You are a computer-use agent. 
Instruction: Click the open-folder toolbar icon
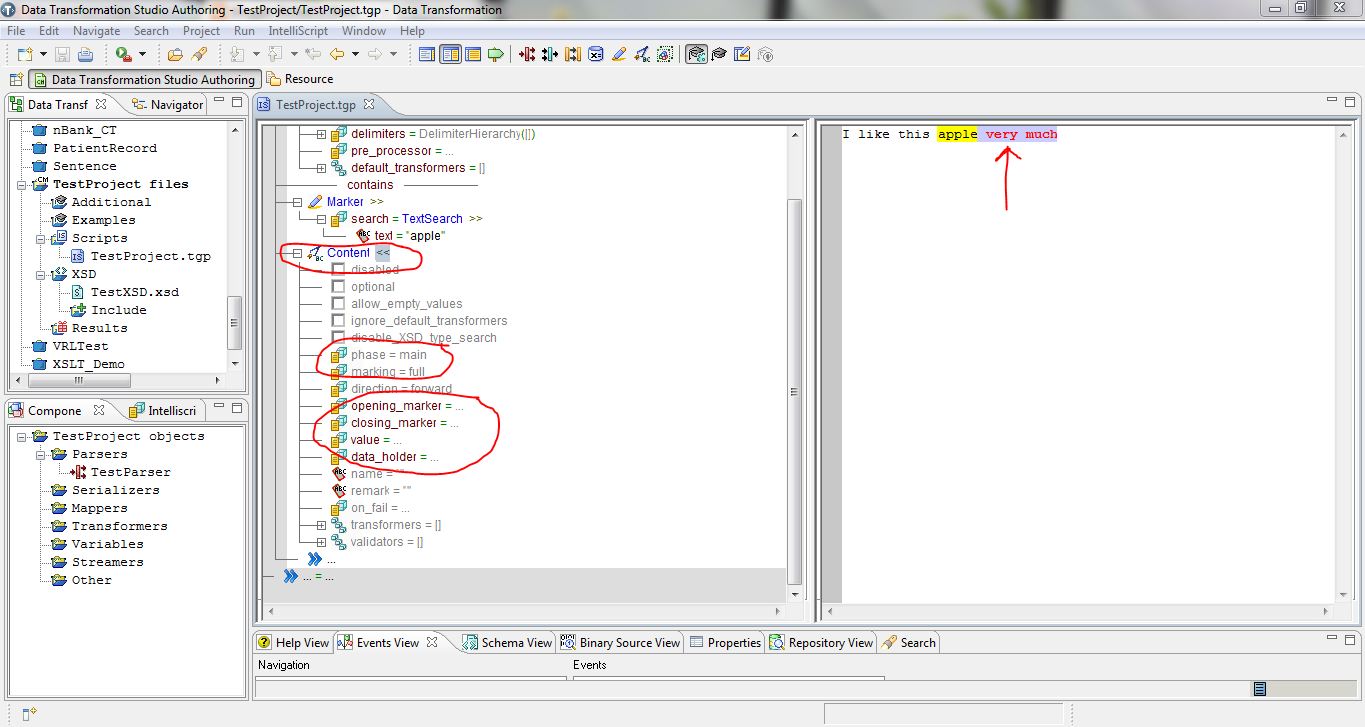point(175,54)
